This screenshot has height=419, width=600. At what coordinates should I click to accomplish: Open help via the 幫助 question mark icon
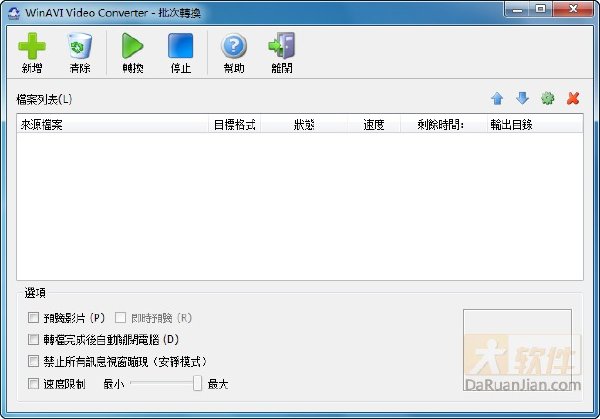pyautogui.click(x=234, y=46)
